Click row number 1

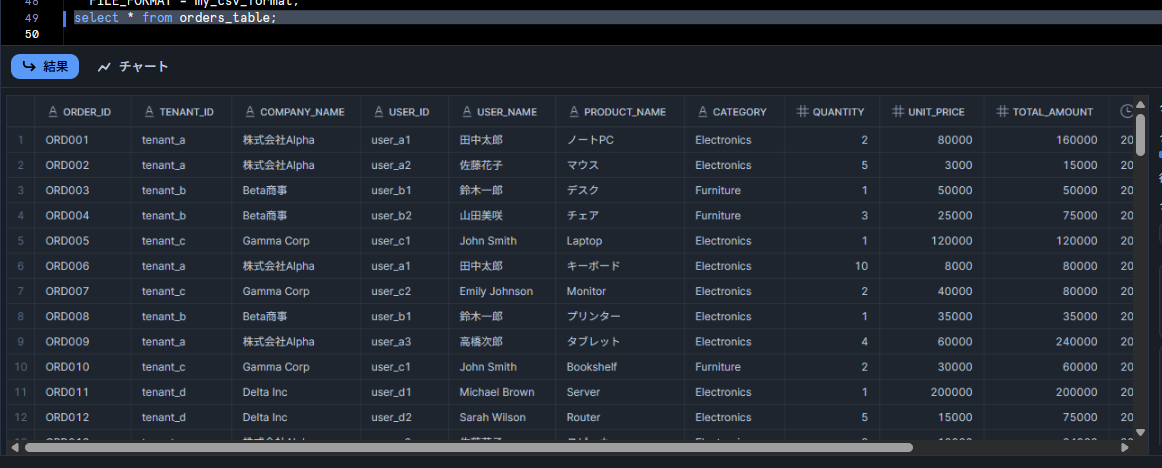click(21, 140)
